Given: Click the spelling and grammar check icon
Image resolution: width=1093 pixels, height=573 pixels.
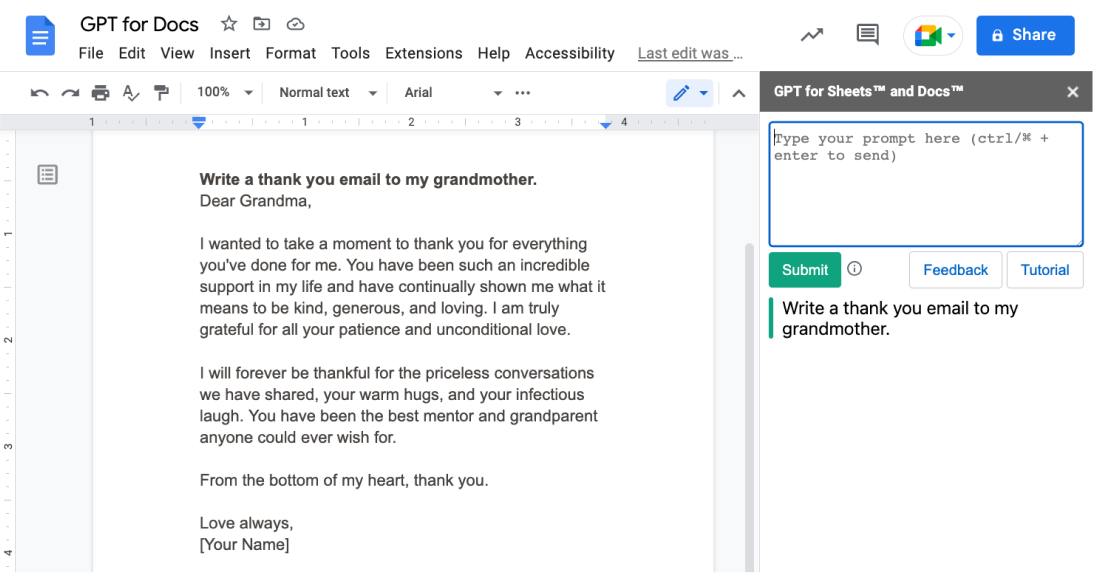Looking at the screenshot, I should pos(131,93).
